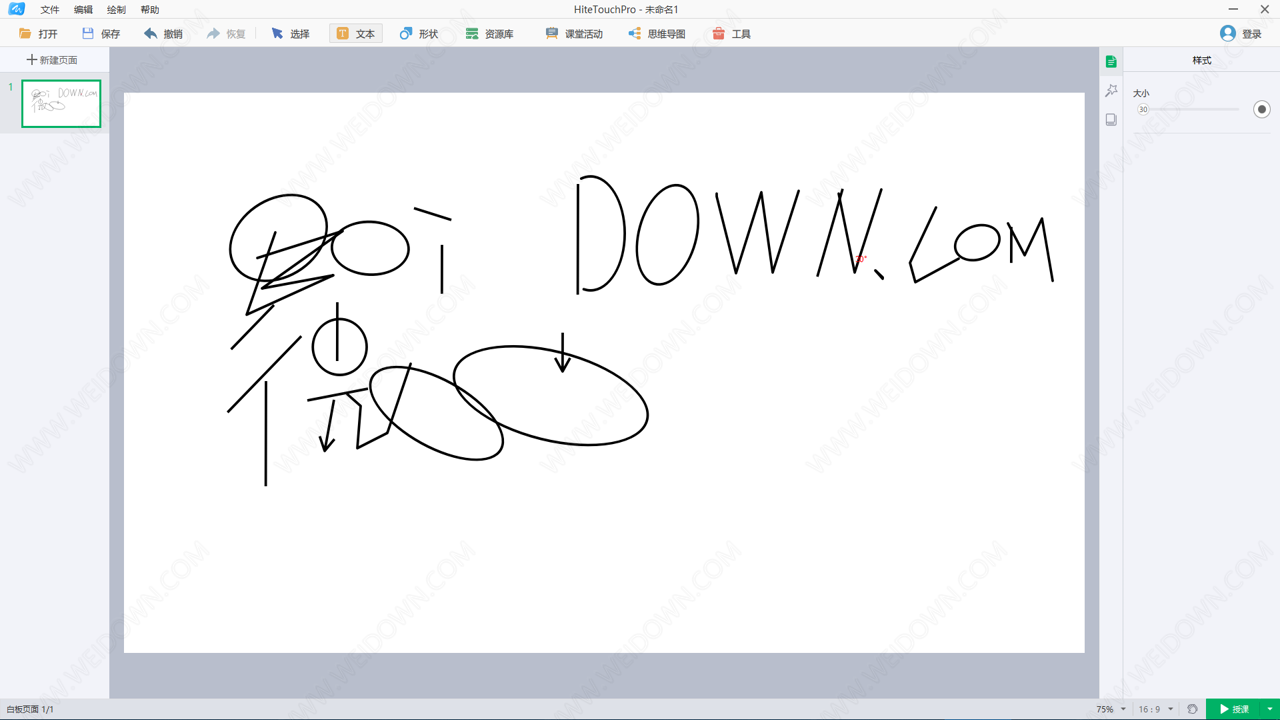Click the 白板页面 1/1 status text
The image size is (1280, 720).
(x=30, y=709)
